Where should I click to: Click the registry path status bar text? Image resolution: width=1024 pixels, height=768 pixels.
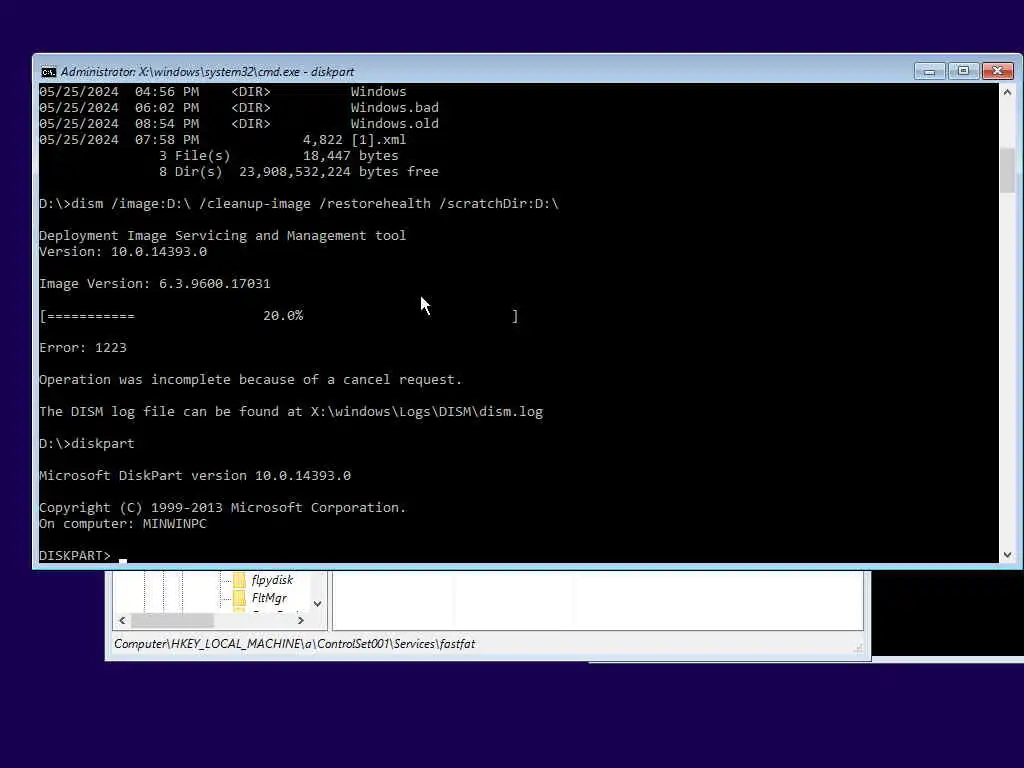pyautogui.click(x=295, y=644)
